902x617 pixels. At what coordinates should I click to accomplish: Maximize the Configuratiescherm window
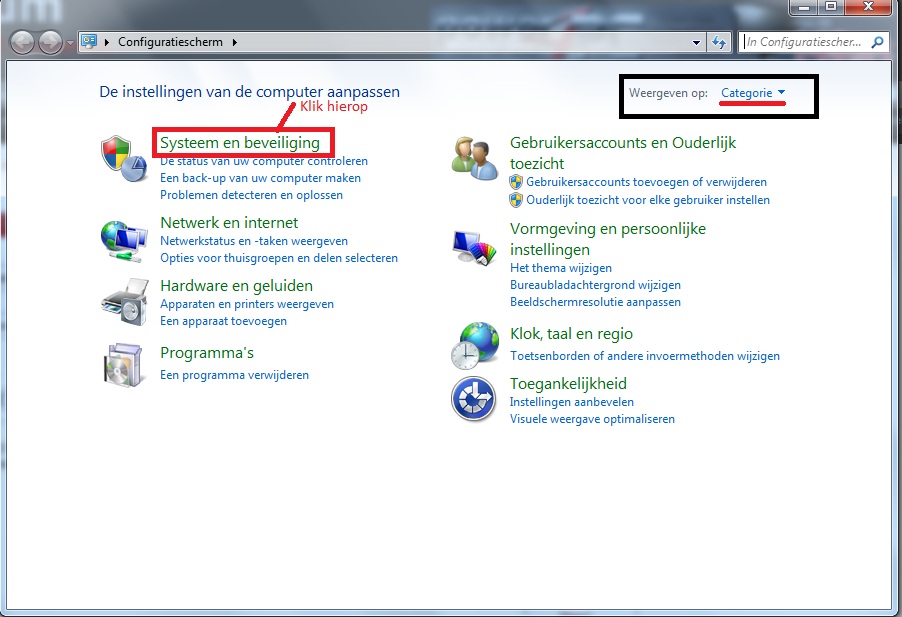(x=831, y=7)
